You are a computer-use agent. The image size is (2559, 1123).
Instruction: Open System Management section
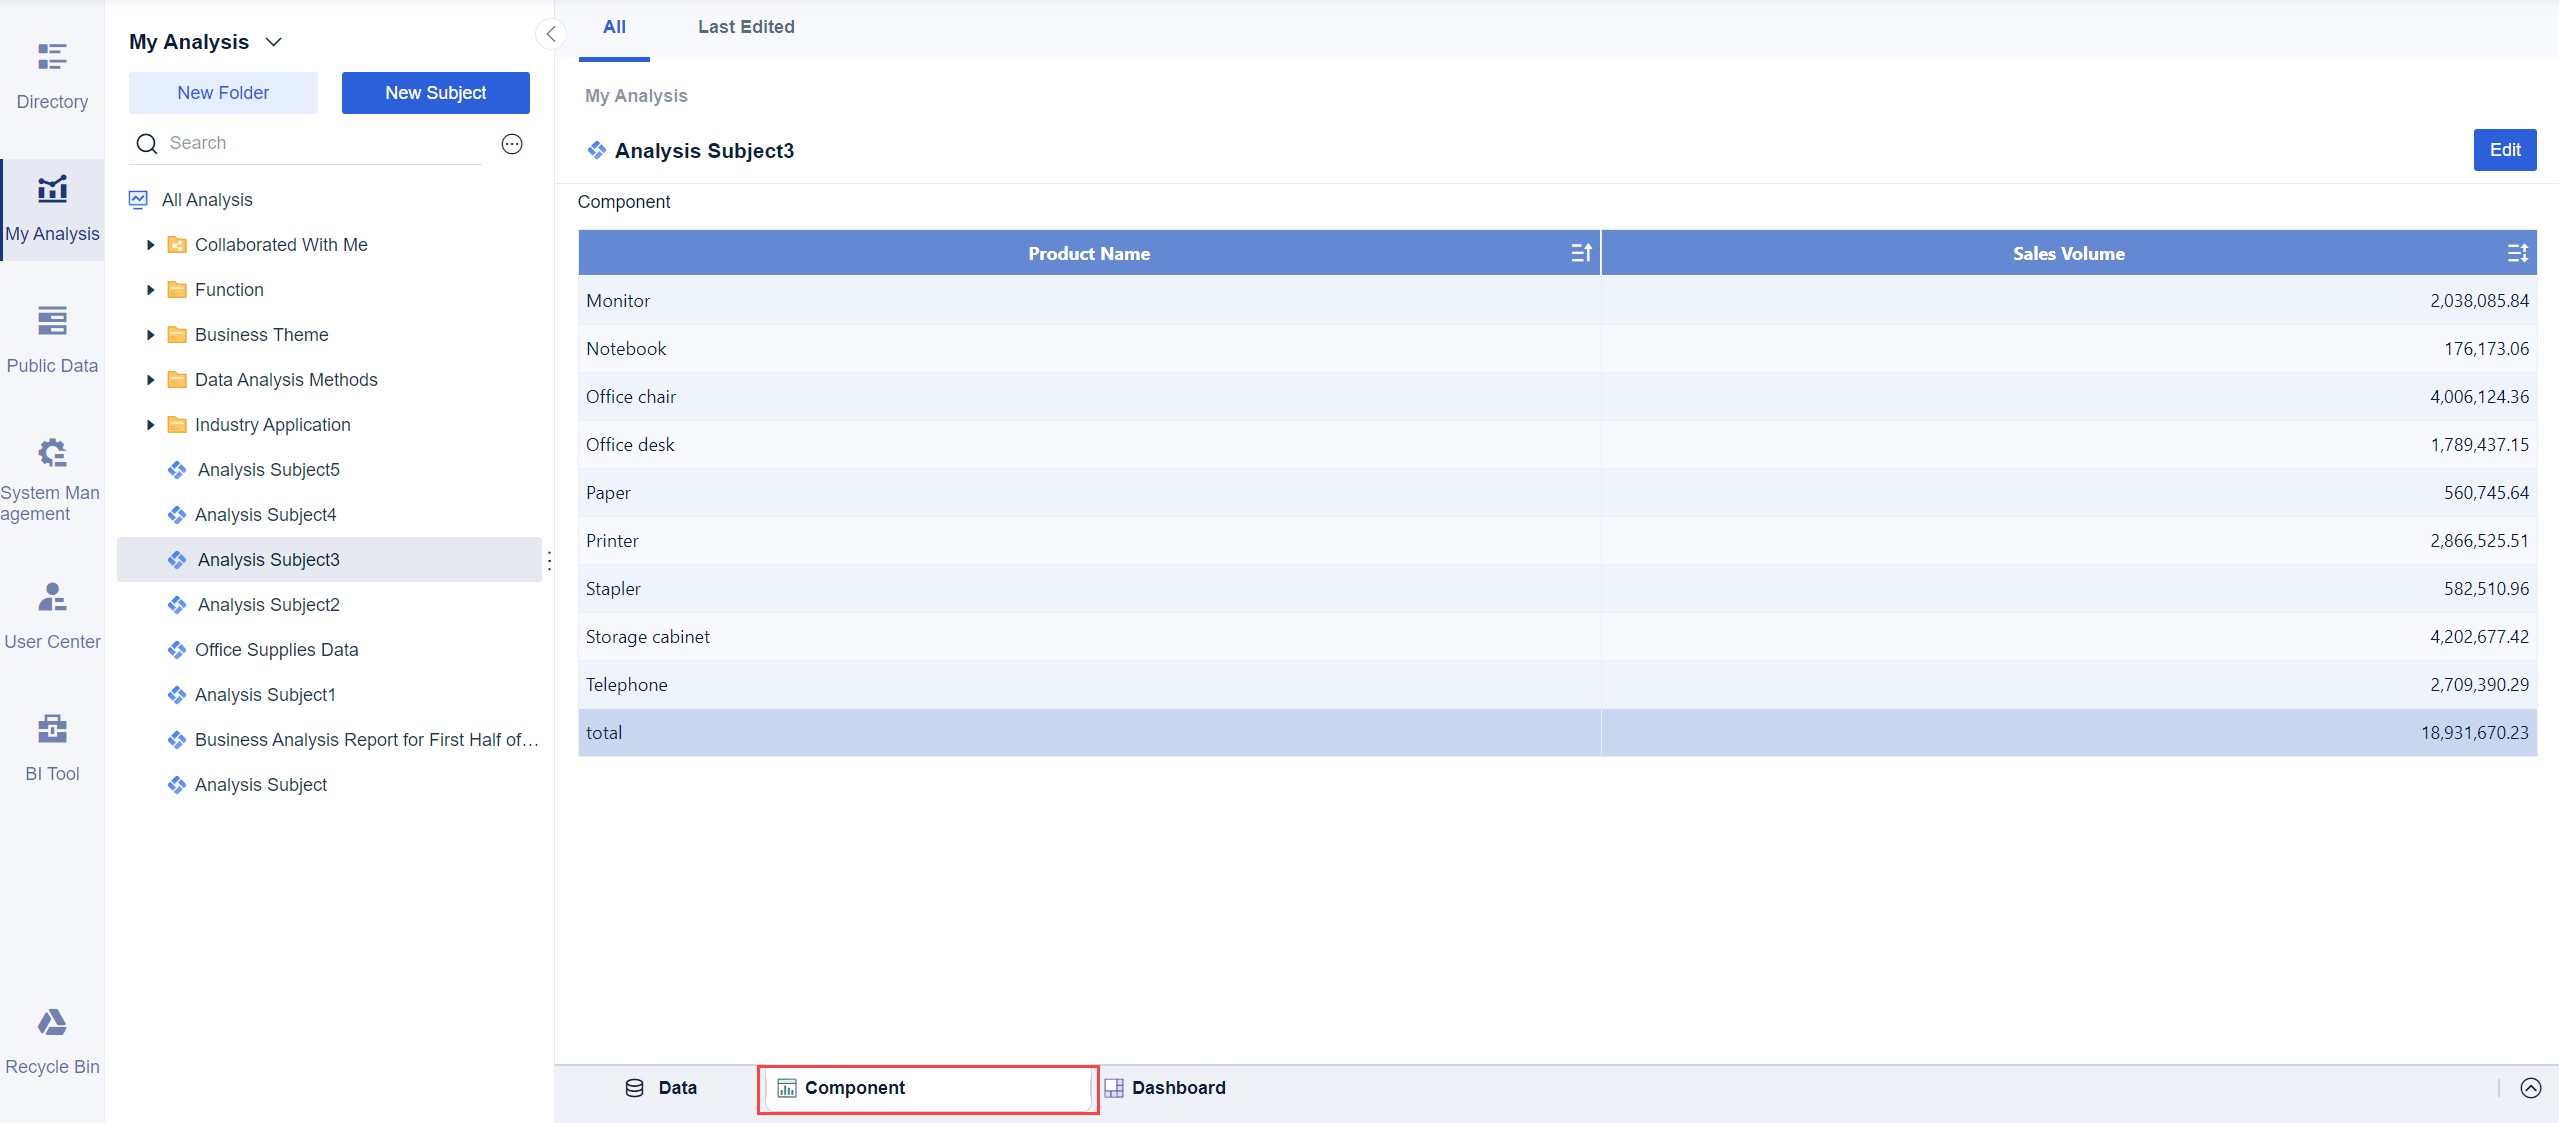tap(52, 478)
